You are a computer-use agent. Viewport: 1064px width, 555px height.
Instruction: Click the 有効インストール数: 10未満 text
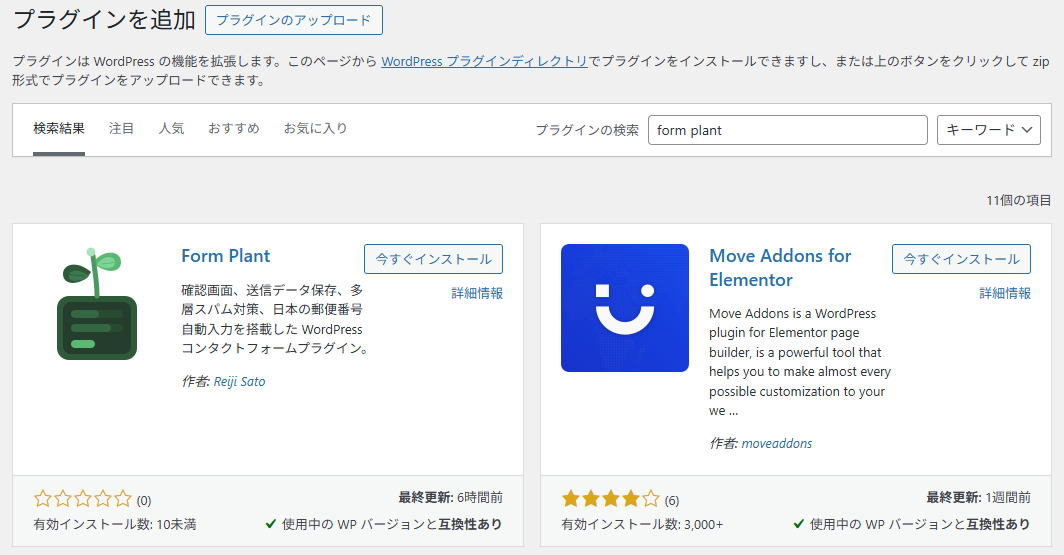[x=115, y=524]
